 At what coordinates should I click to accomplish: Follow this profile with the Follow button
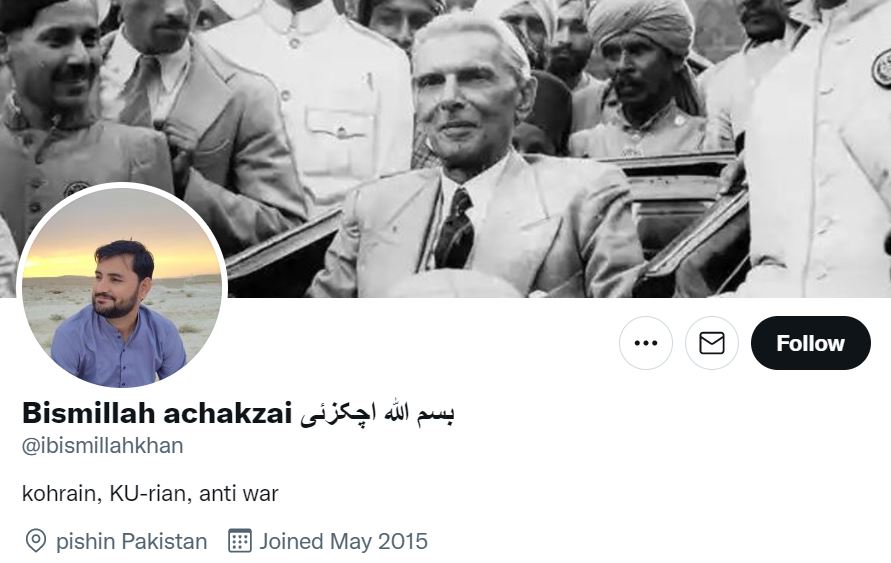coord(810,343)
